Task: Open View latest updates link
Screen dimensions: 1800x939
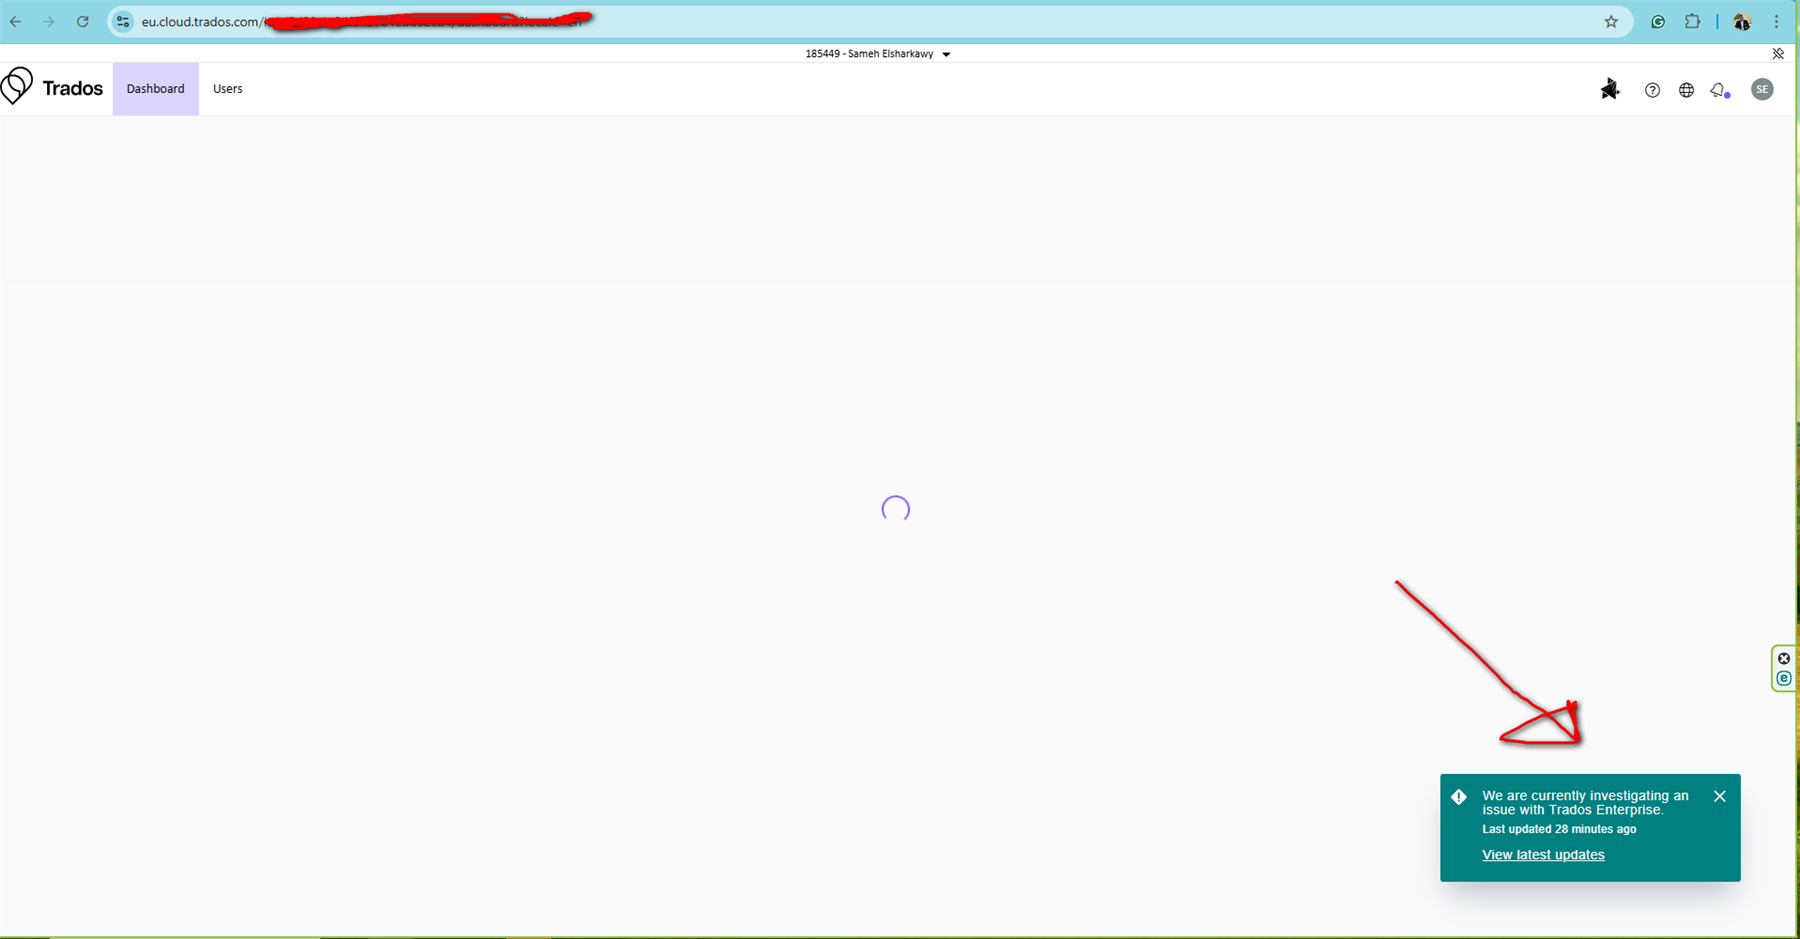Action: tap(1542, 854)
